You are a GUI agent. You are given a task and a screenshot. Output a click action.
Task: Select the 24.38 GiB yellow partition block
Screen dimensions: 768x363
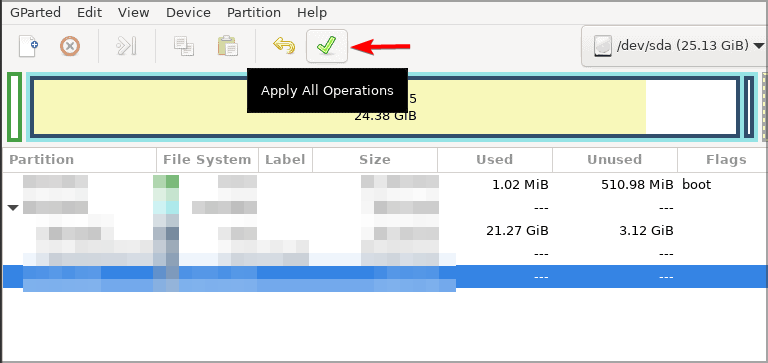point(385,107)
